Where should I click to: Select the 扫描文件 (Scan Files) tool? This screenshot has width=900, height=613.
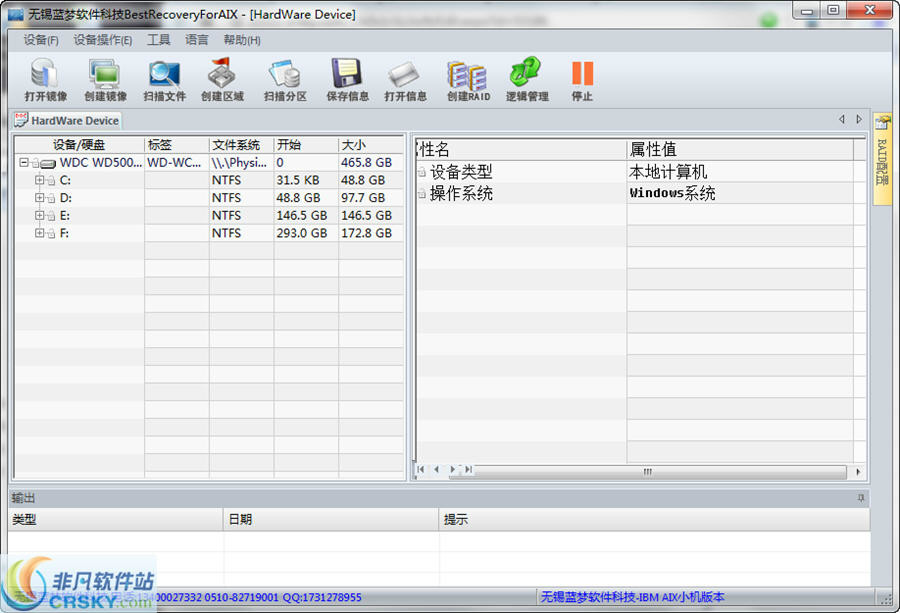164,79
